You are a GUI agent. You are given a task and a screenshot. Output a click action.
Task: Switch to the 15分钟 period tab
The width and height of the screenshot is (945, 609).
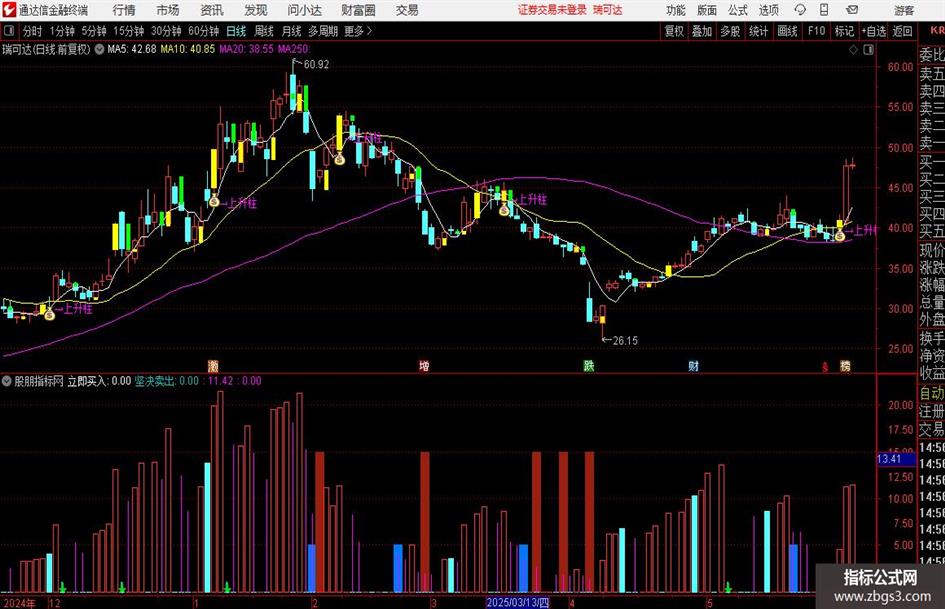(x=129, y=31)
